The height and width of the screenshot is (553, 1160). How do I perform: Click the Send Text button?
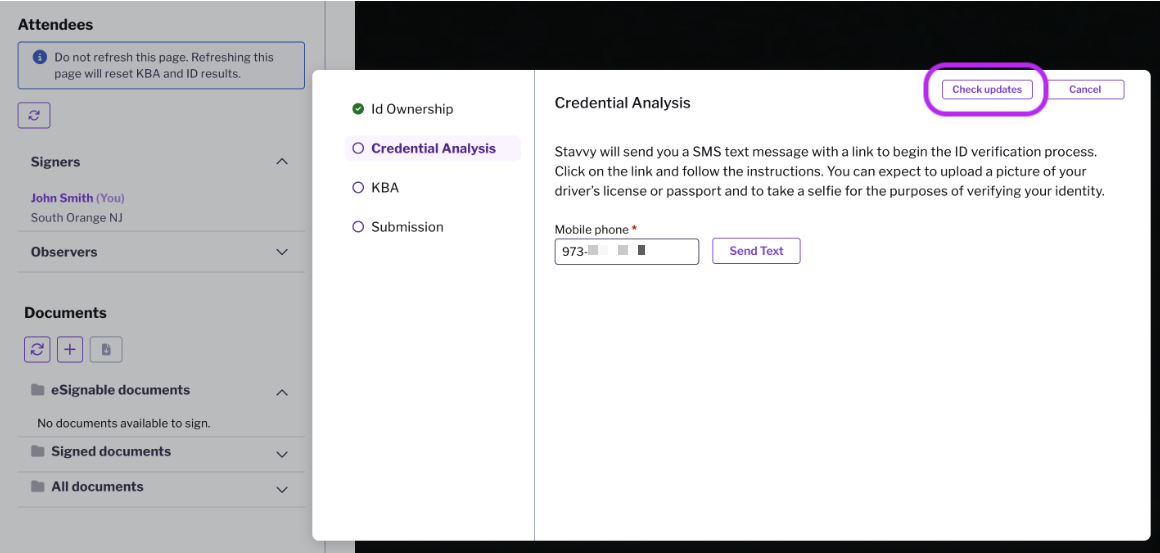pyautogui.click(x=756, y=251)
